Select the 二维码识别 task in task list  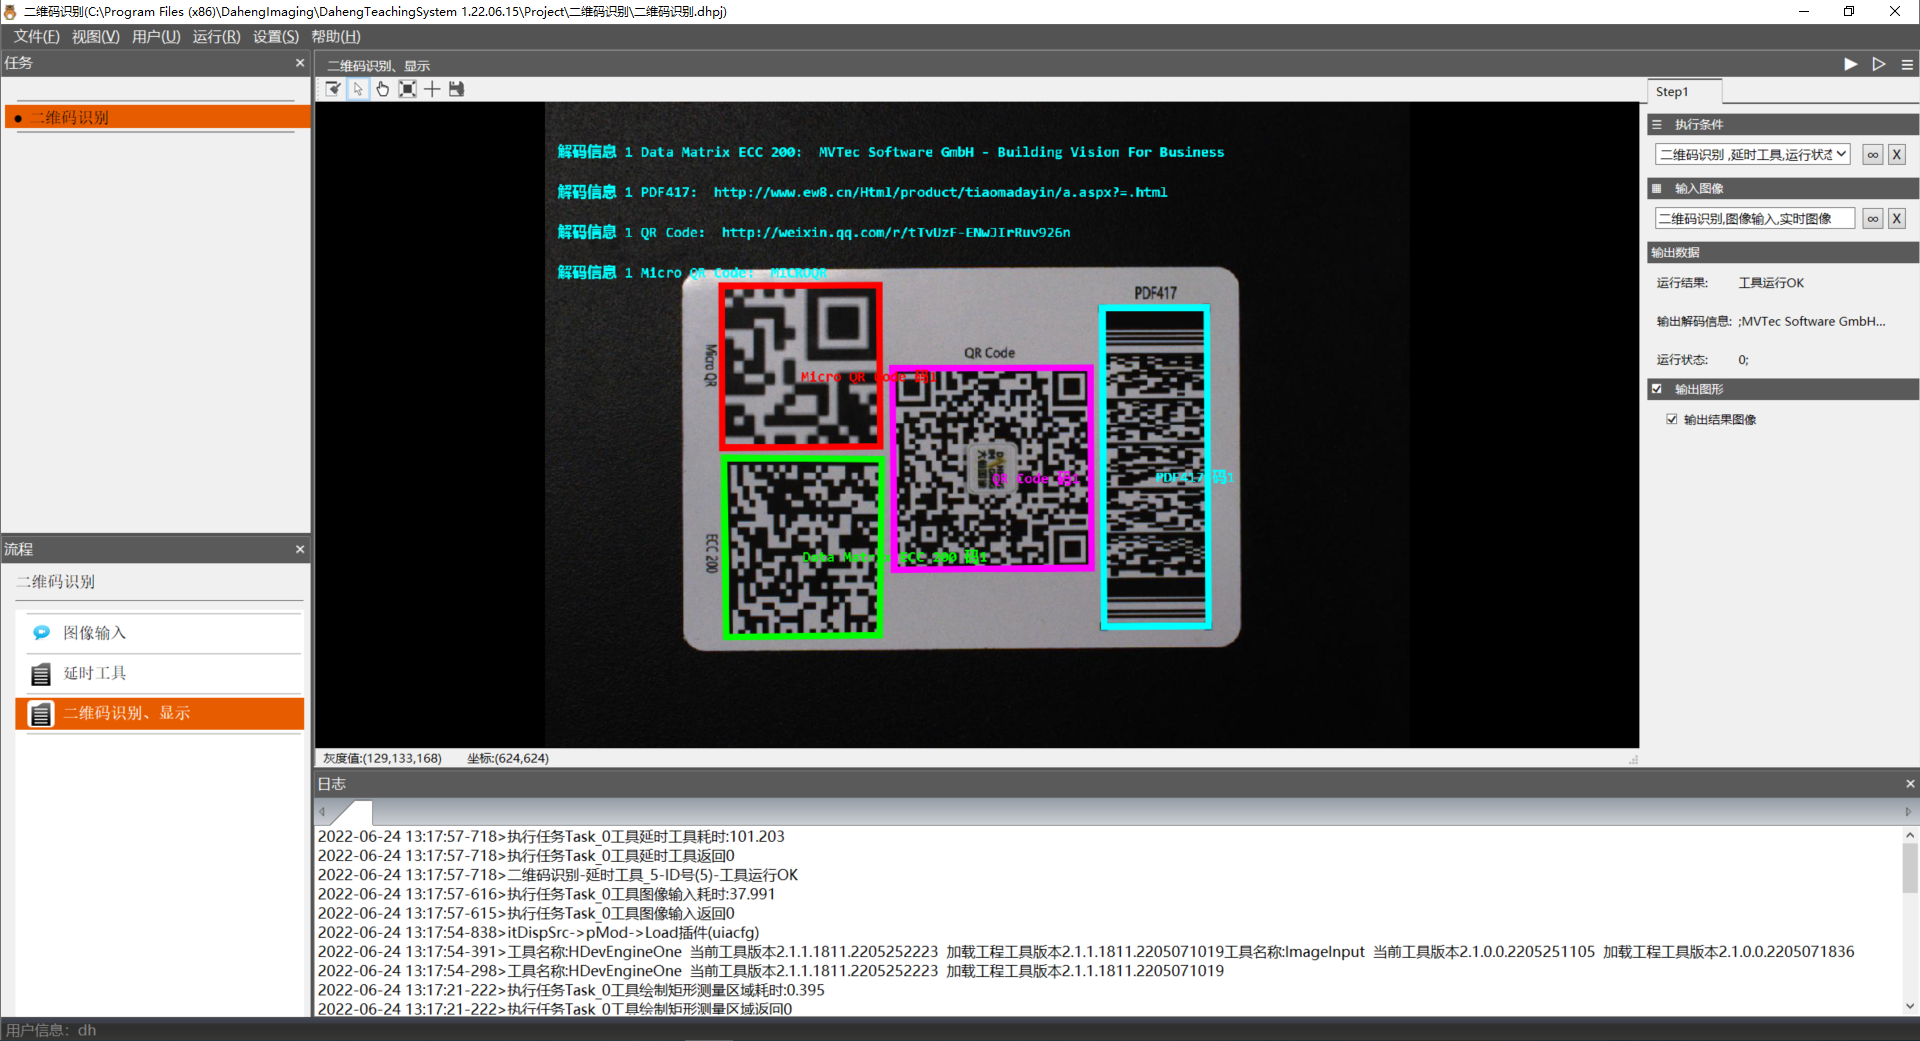tap(158, 117)
